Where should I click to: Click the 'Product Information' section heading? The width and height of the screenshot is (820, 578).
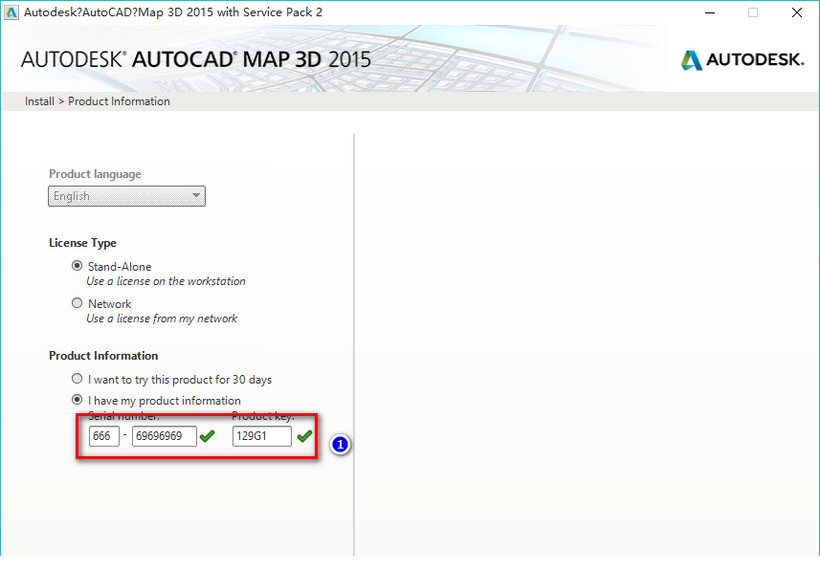(x=104, y=356)
